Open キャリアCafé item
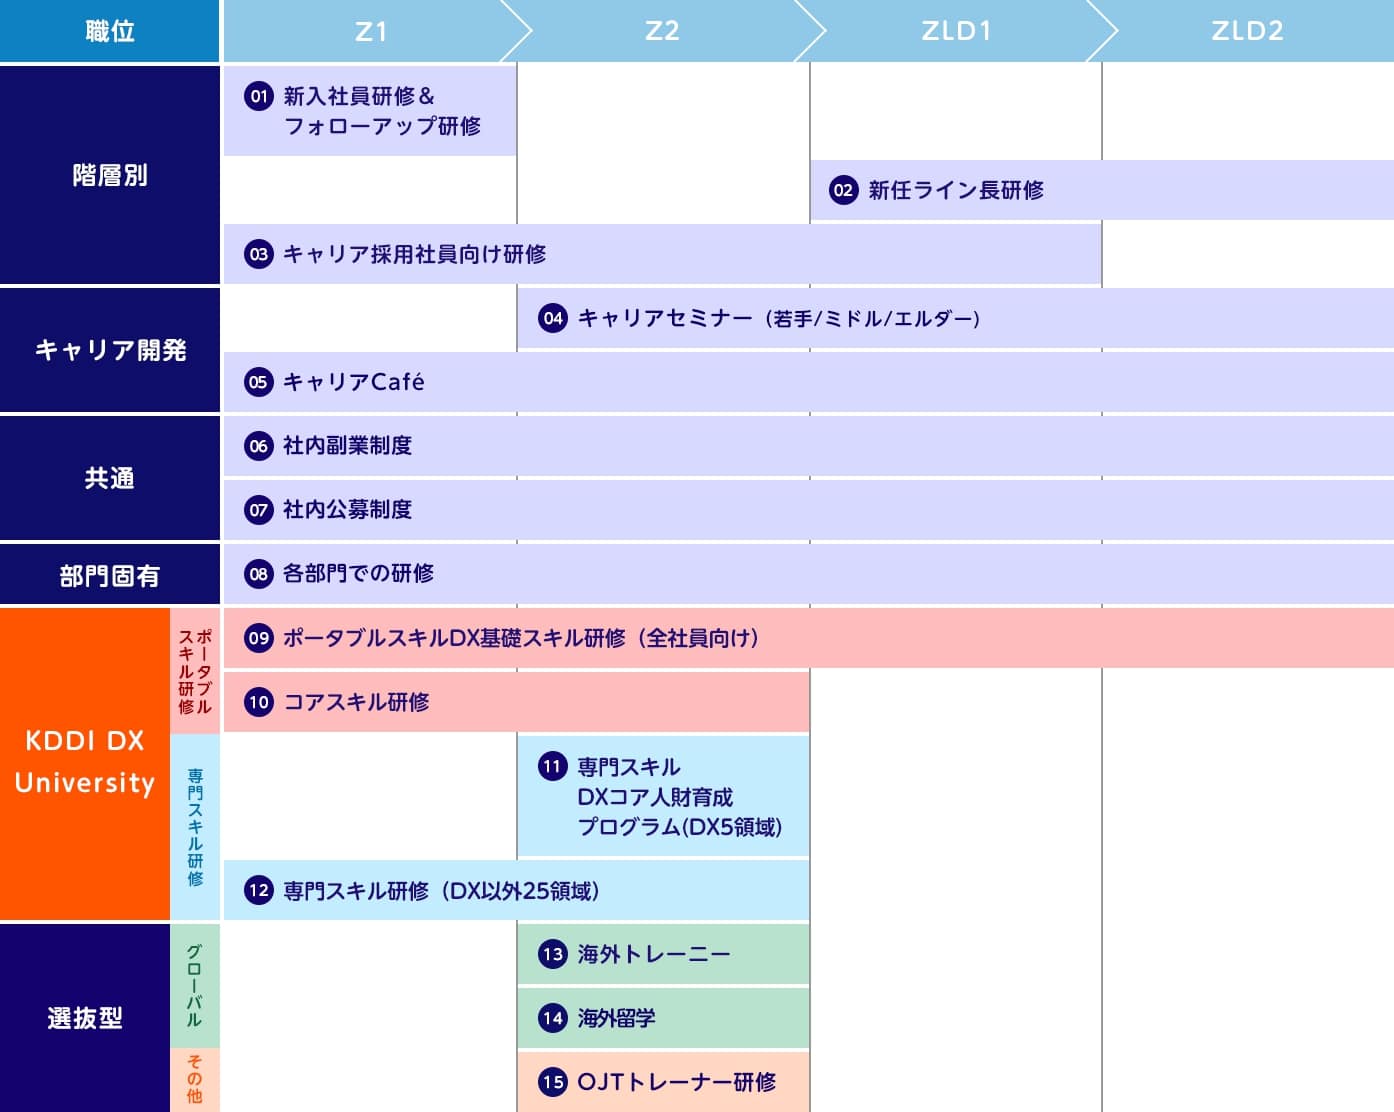 pyautogui.click(x=809, y=382)
